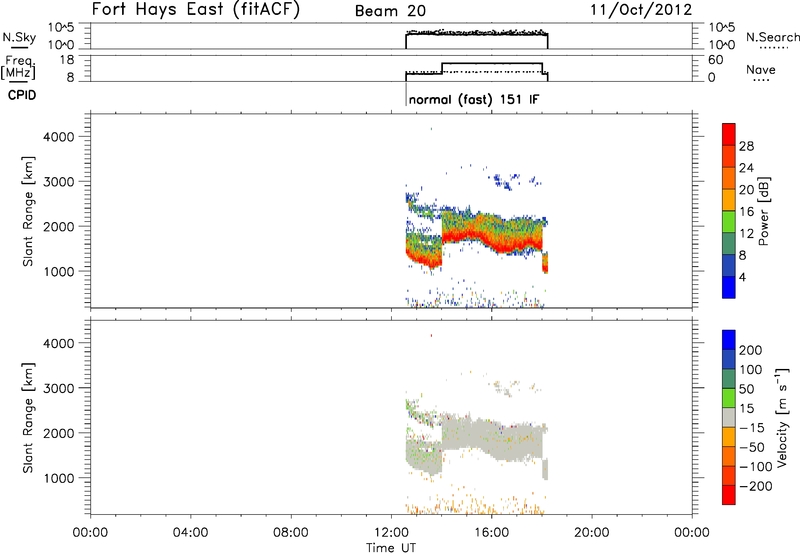Click time axis label '12:00'
The height and width of the screenshot is (554, 800).
pyautogui.click(x=391, y=533)
